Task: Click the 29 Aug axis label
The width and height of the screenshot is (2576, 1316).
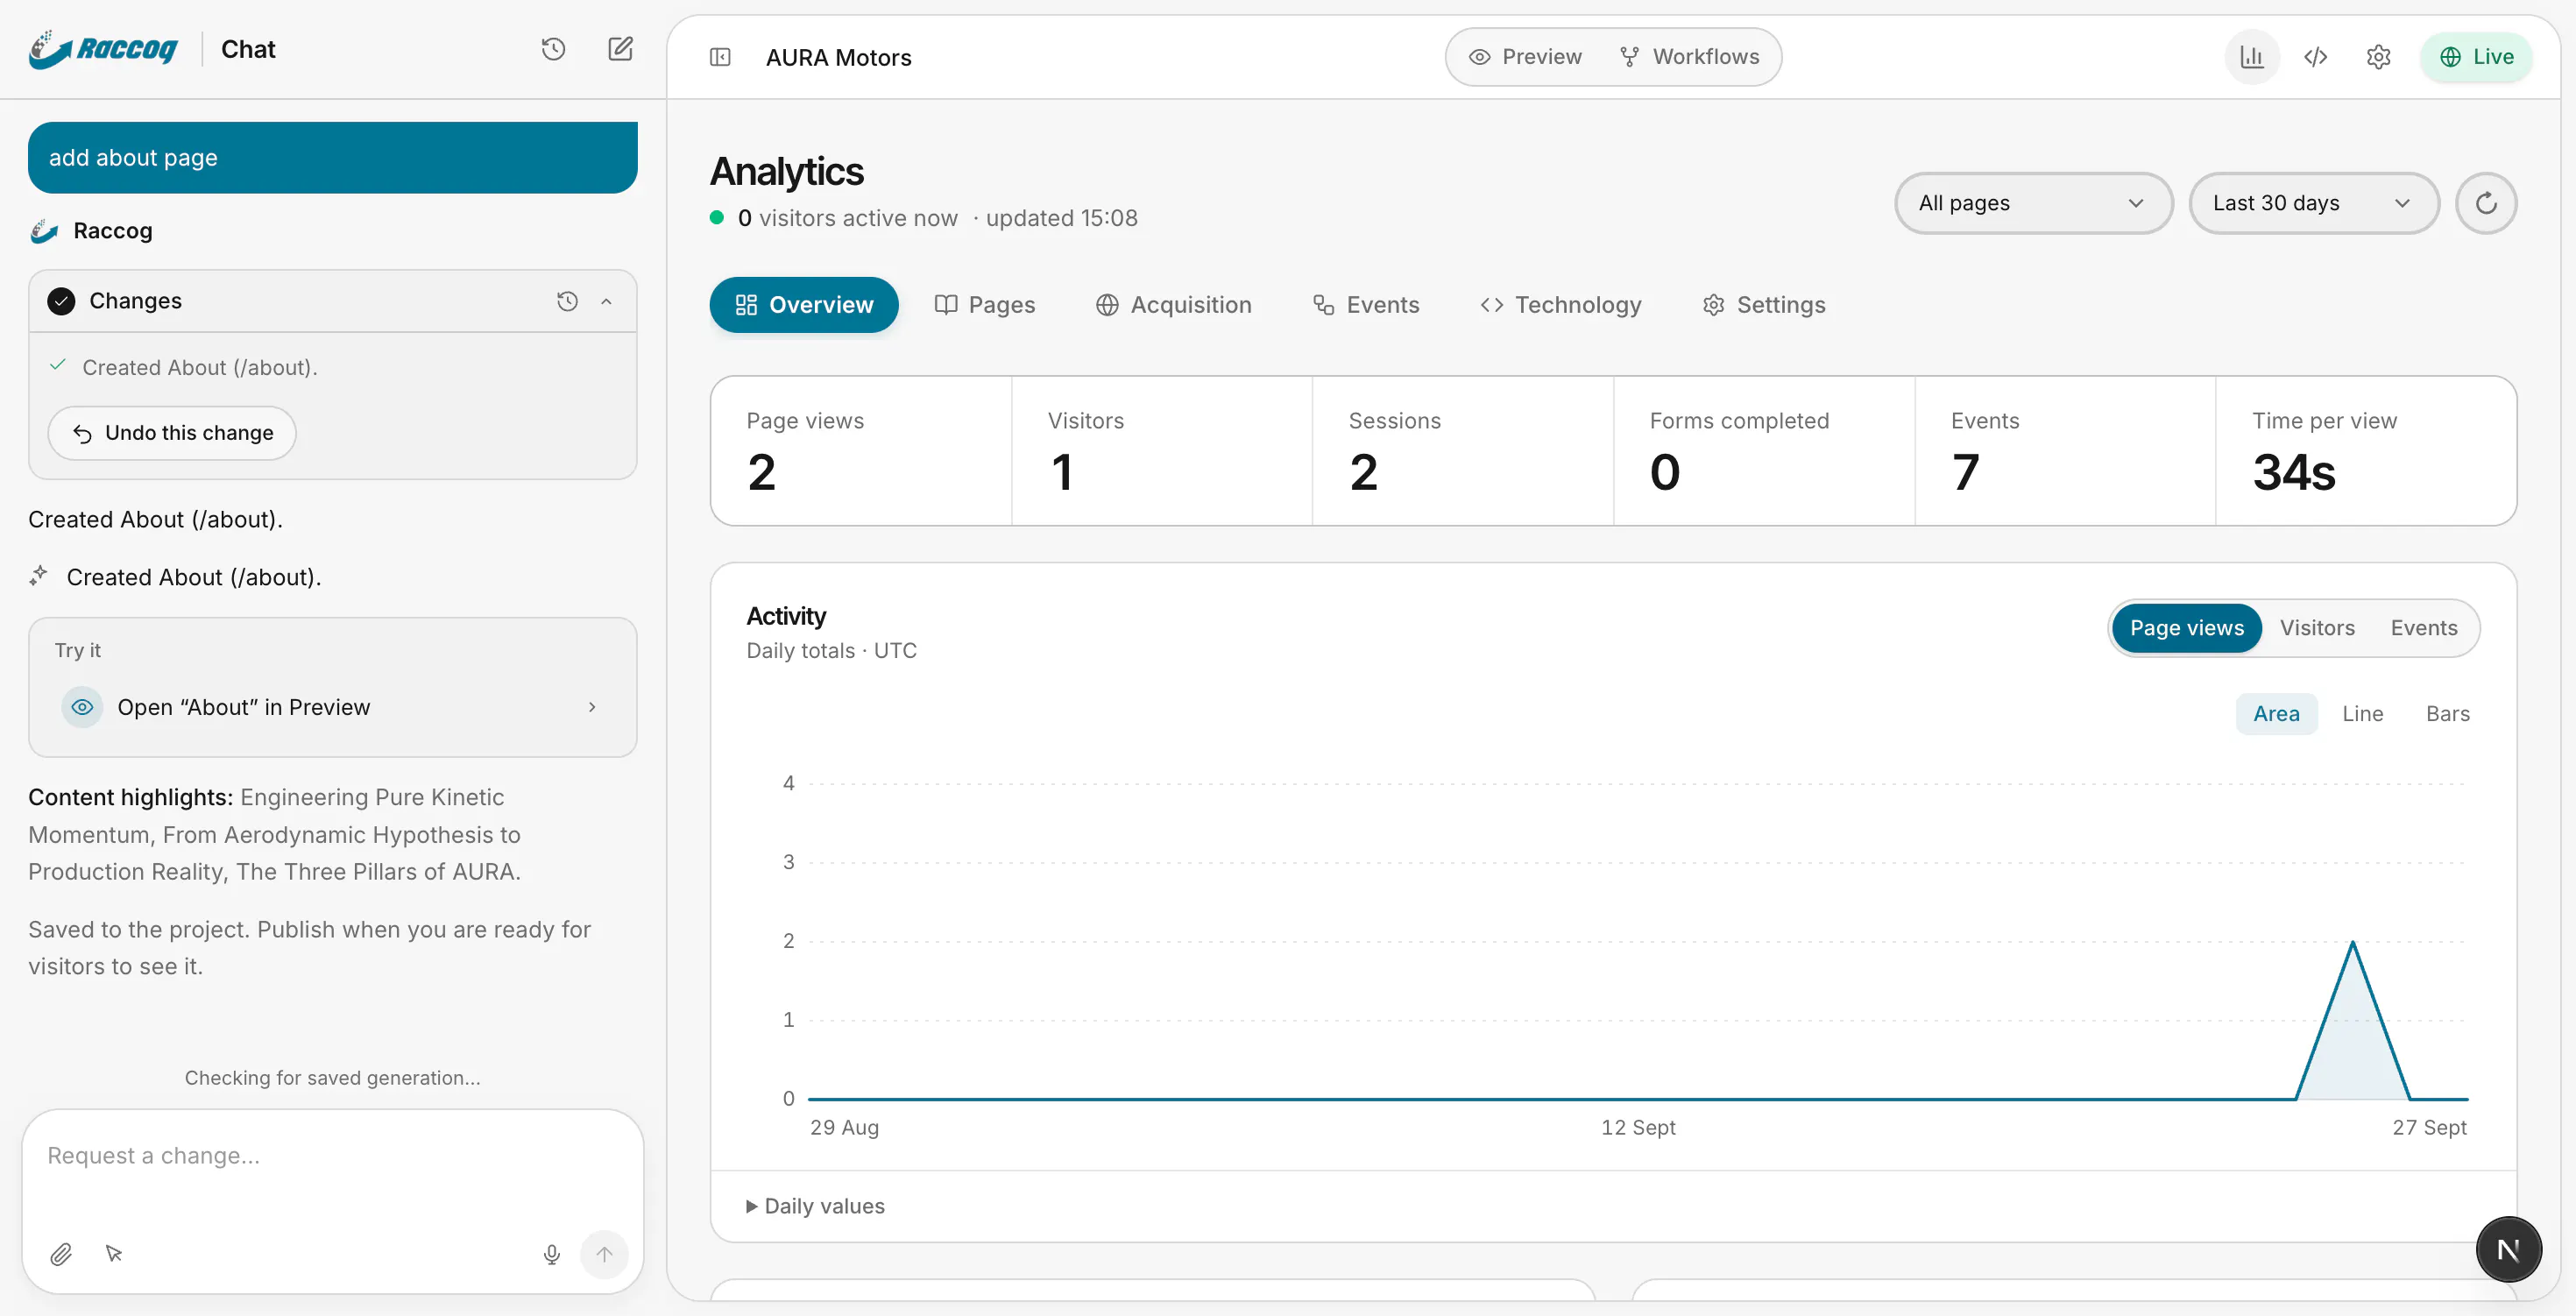Action: click(844, 1127)
